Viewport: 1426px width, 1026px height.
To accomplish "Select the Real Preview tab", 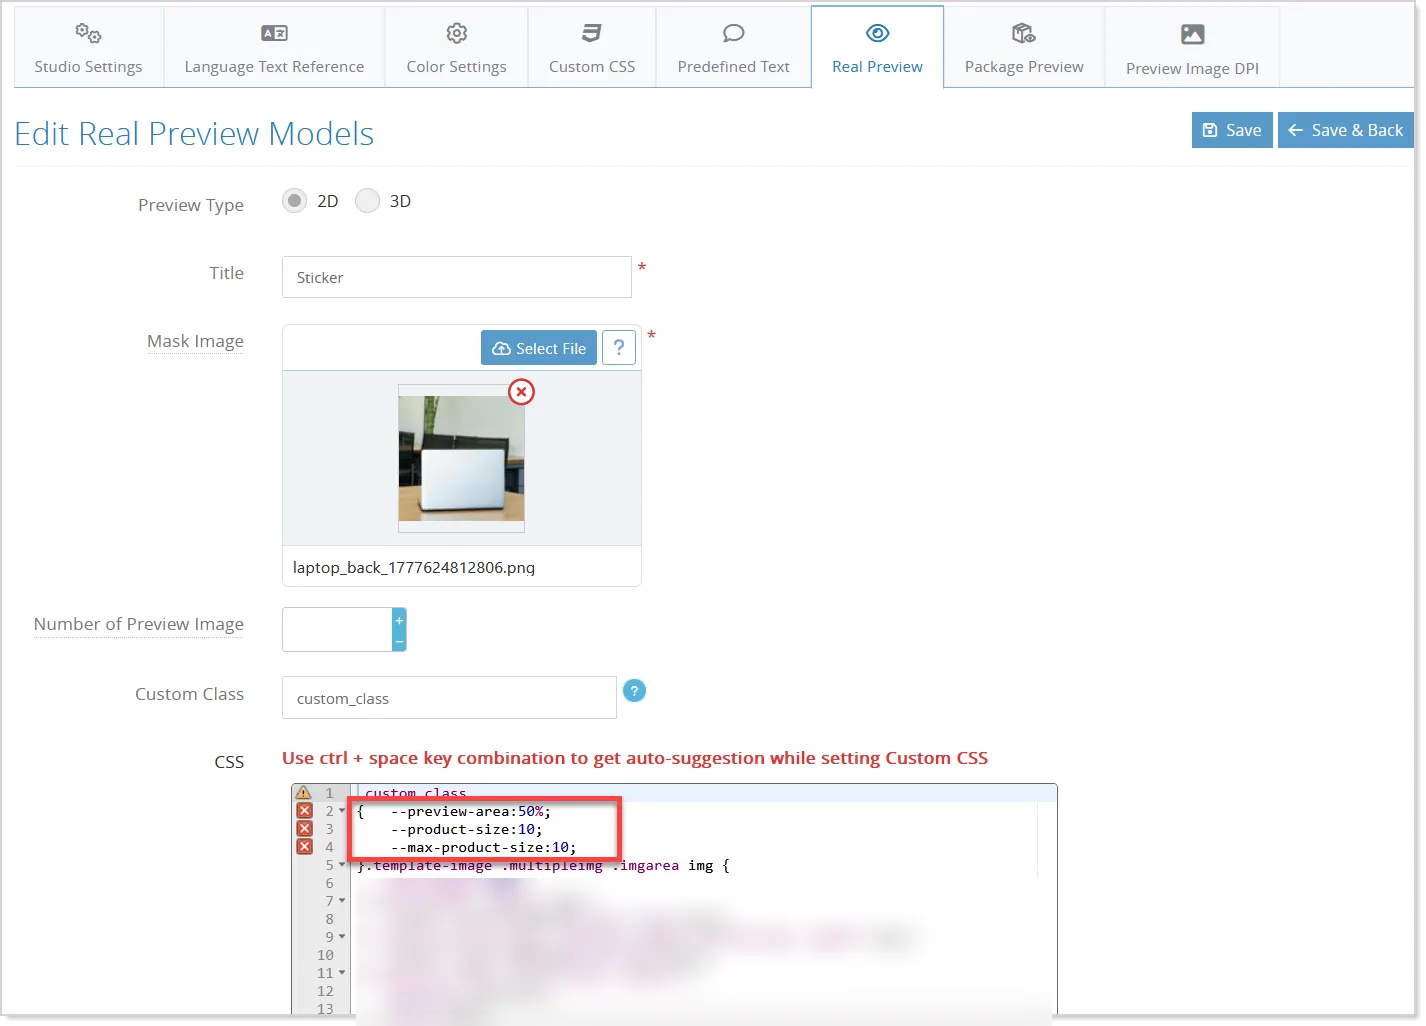I will [x=877, y=48].
